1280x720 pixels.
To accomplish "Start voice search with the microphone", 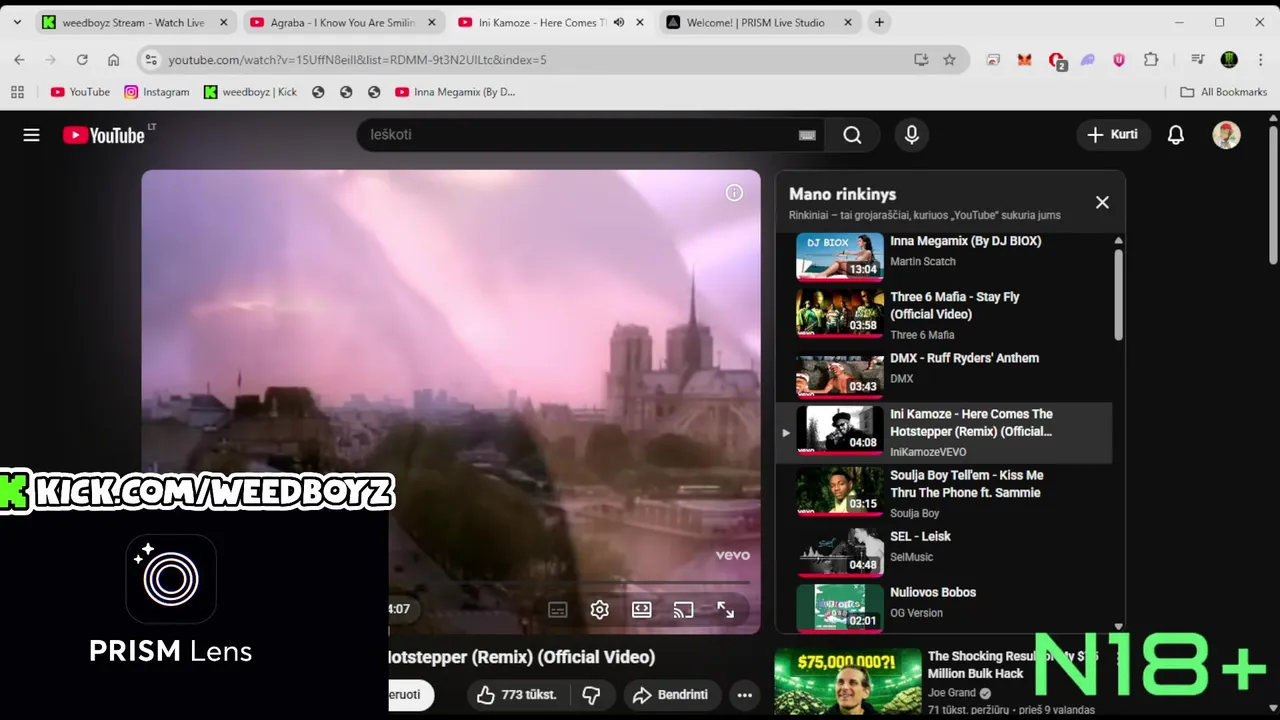I will coord(911,135).
